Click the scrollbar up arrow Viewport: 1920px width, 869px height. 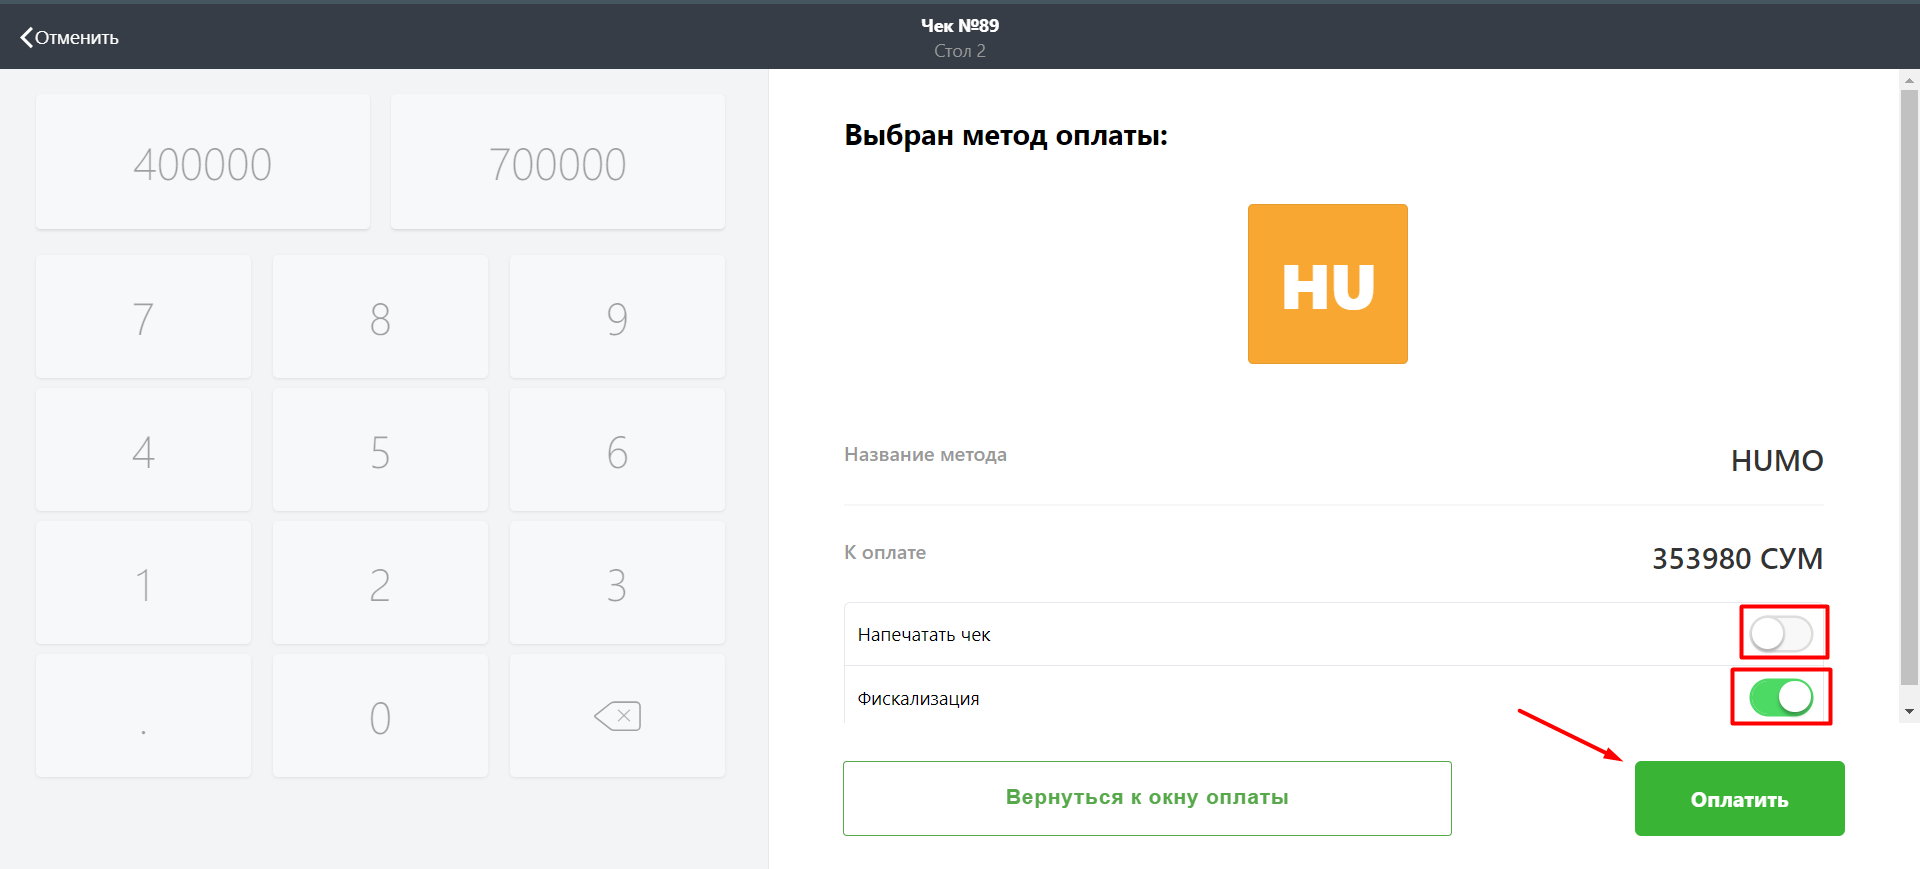coord(1910,80)
